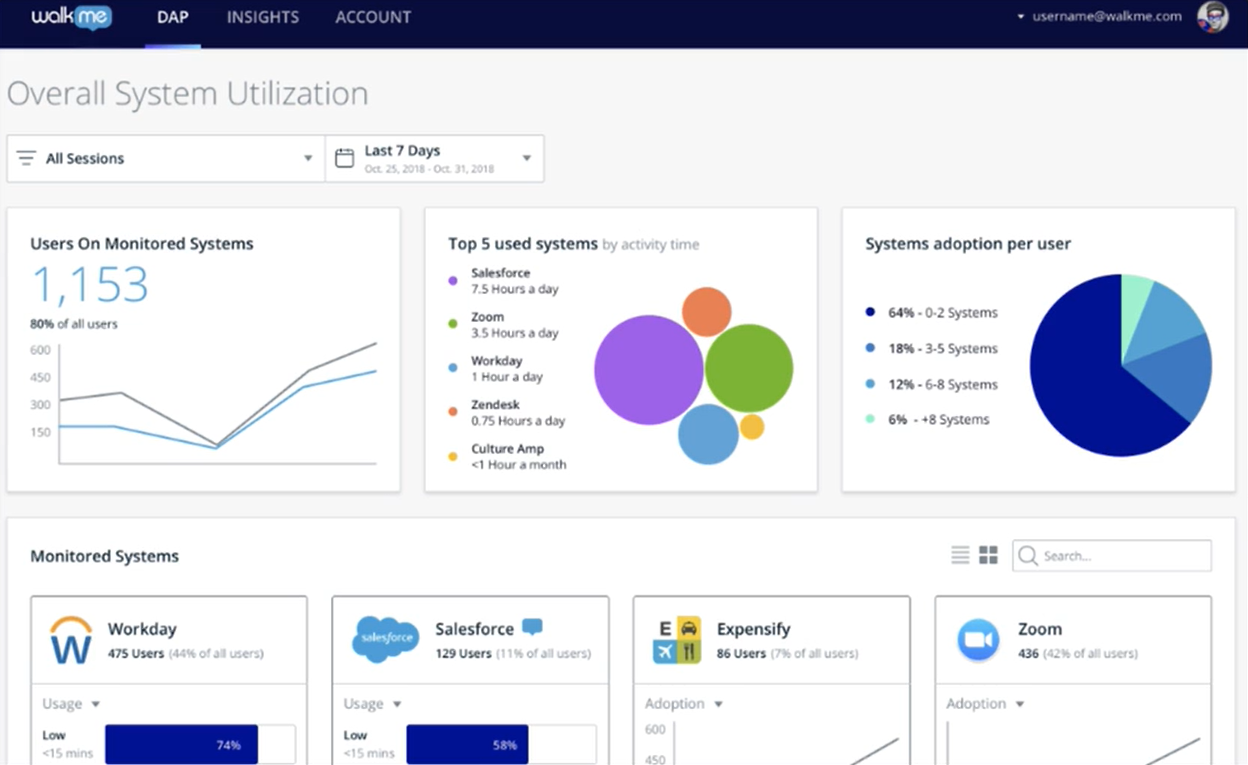Viewport: 1248px width, 765px height.
Task: Switch to grid view icon
Action: (x=988, y=555)
